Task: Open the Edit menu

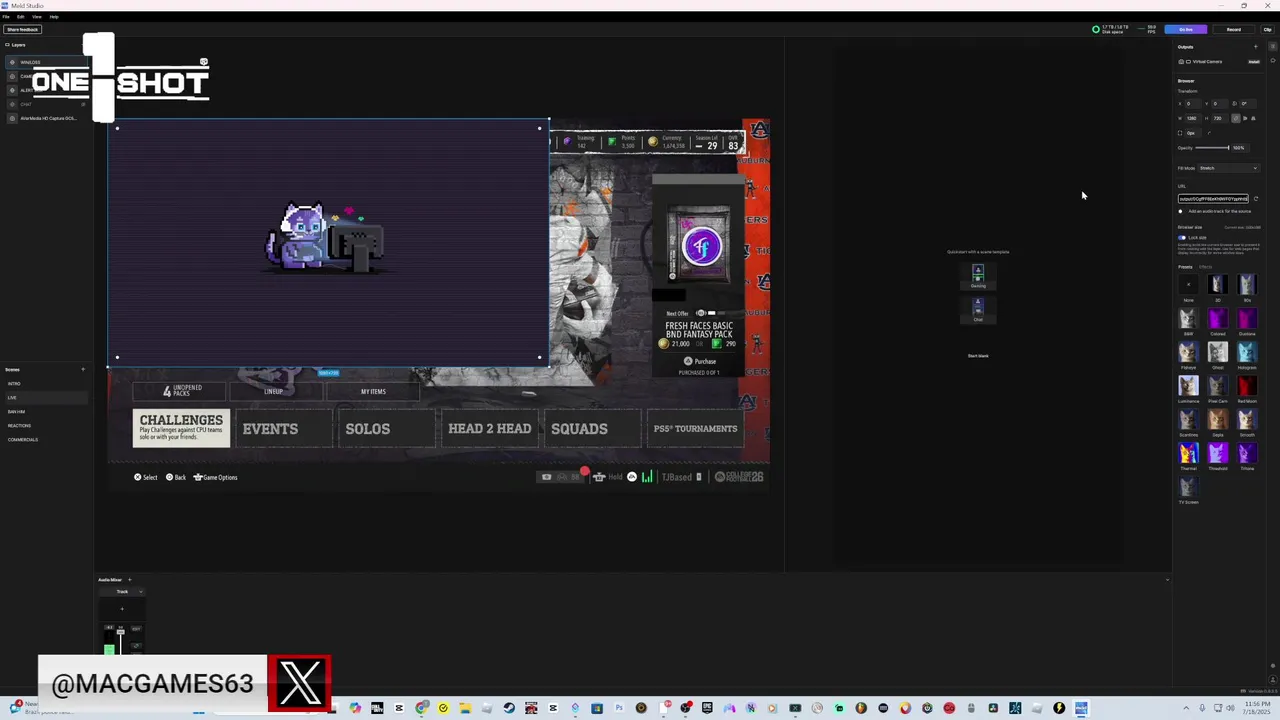Action: (x=20, y=17)
